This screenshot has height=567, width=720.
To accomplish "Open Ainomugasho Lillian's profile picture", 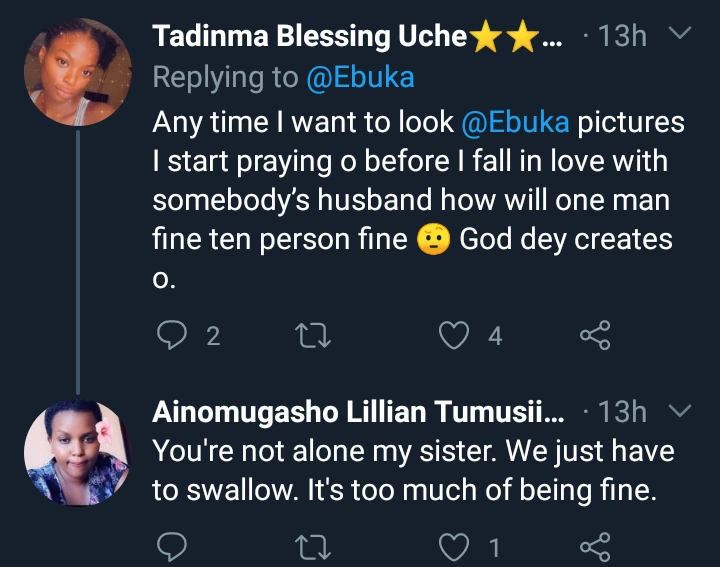I will pyautogui.click(x=77, y=452).
